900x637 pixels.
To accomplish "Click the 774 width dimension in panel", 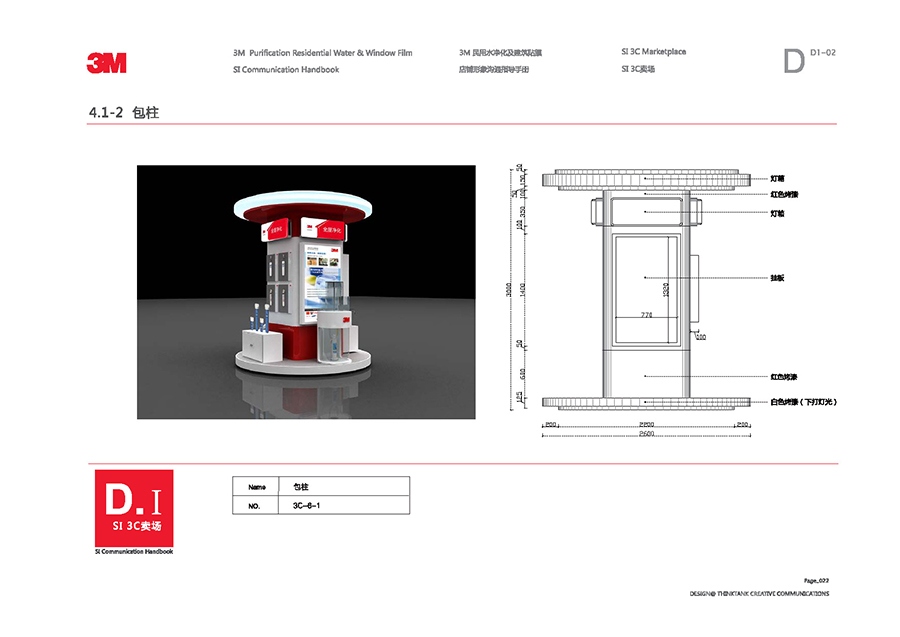I will (646, 314).
